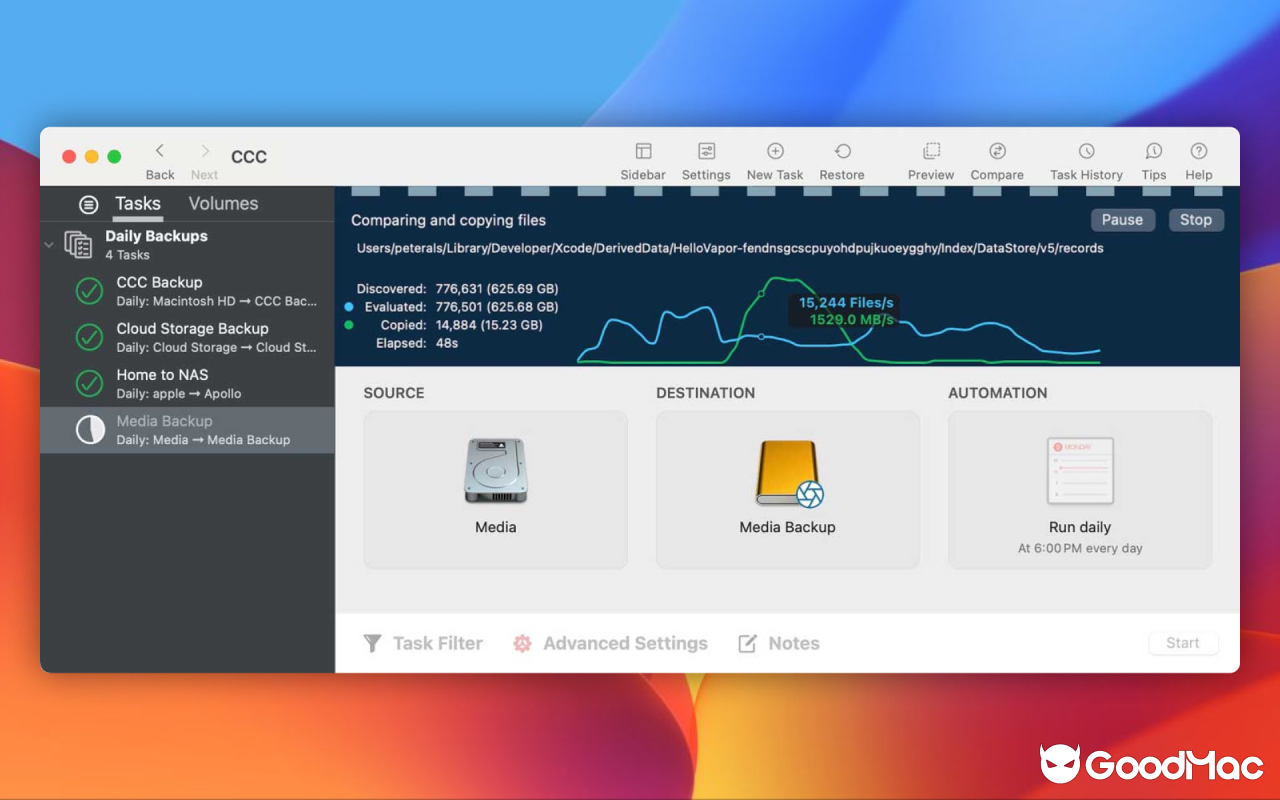The image size is (1280, 800).
Task: Create a New Task
Action: [x=774, y=158]
